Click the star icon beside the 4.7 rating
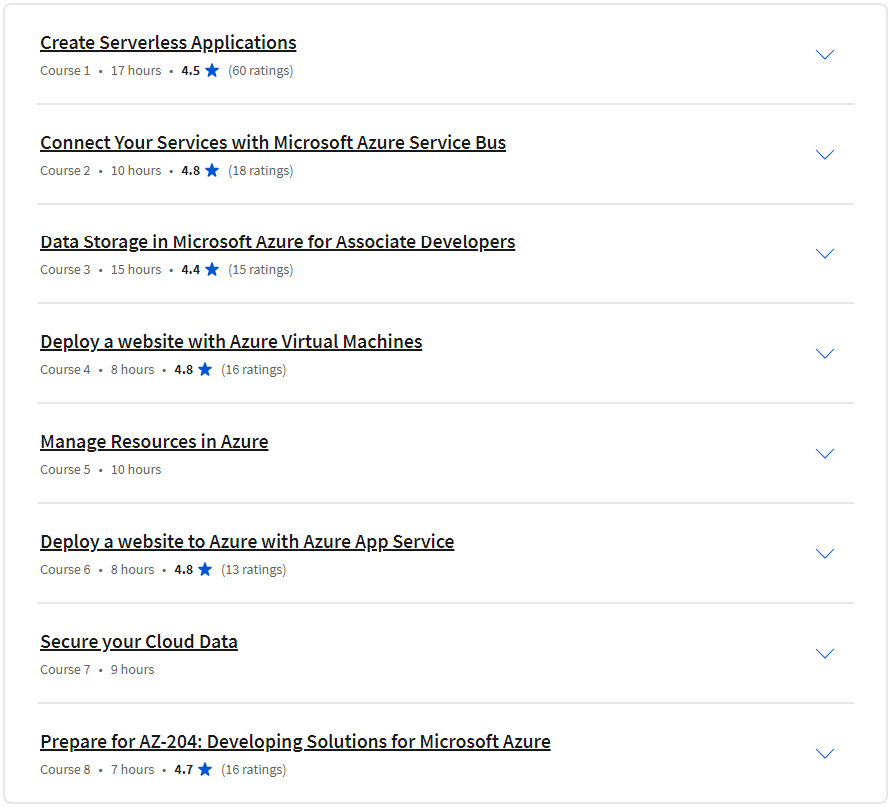Screen dimensions: 896x807 (x=205, y=769)
